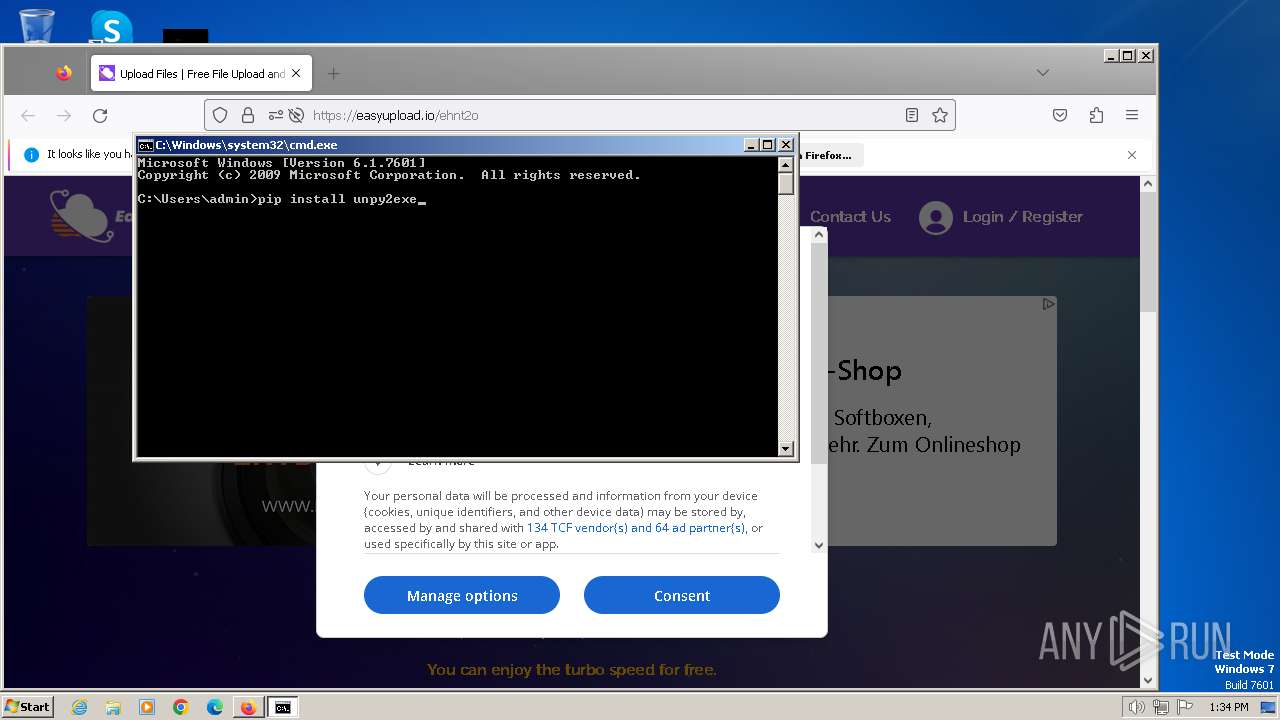This screenshot has height=720, width=1280.
Task: Click the tracking protection shield icon
Action: click(x=221, y=115)
